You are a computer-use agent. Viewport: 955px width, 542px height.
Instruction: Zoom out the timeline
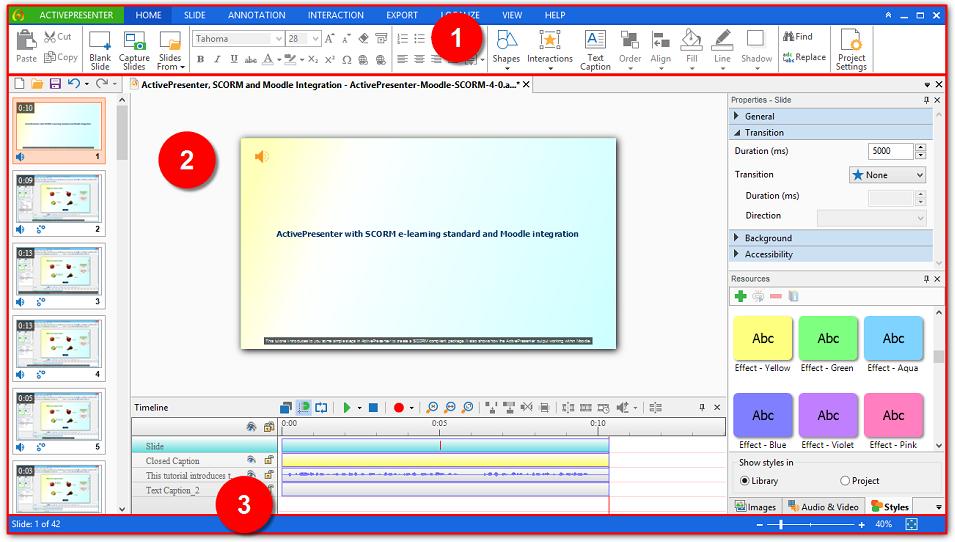click(x=450, y=407)
